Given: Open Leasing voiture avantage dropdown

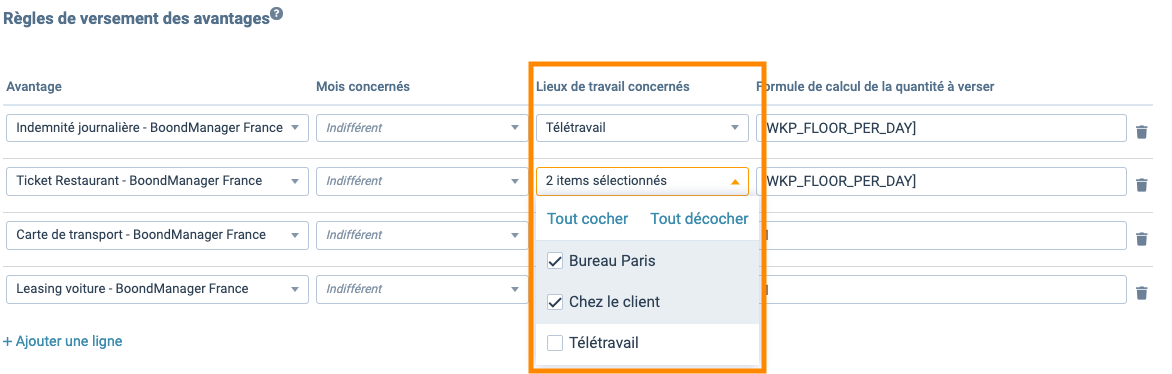Looking at the screenshot, I should point(157,289).
